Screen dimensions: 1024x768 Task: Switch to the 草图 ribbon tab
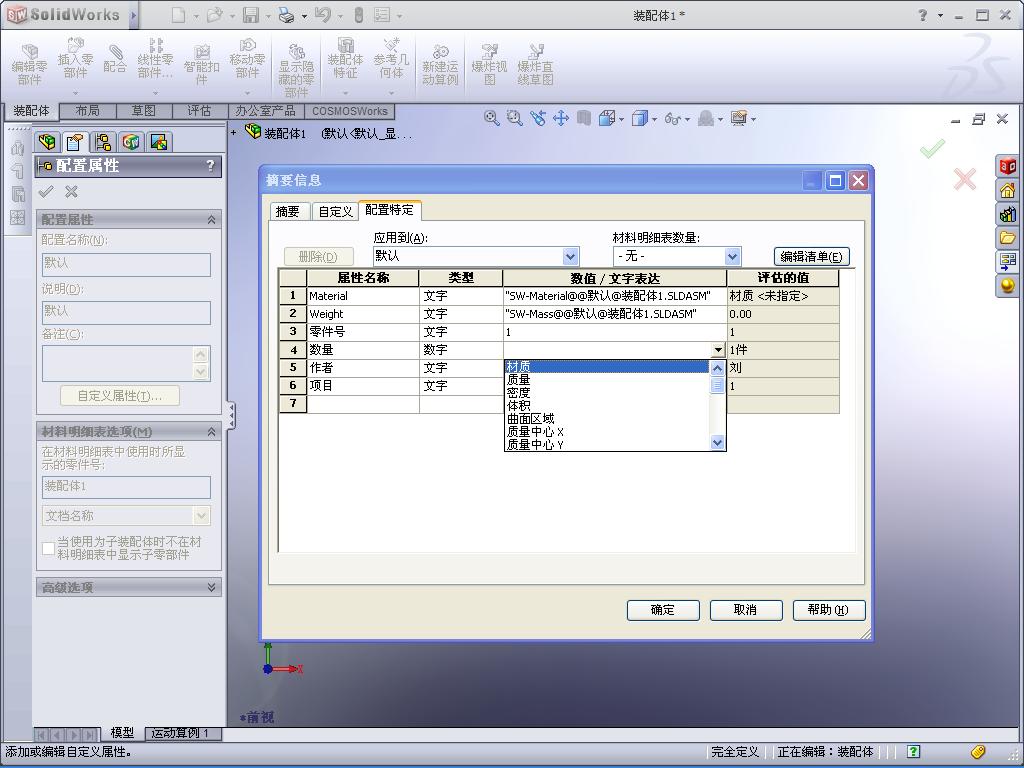(x=144, y=110)
